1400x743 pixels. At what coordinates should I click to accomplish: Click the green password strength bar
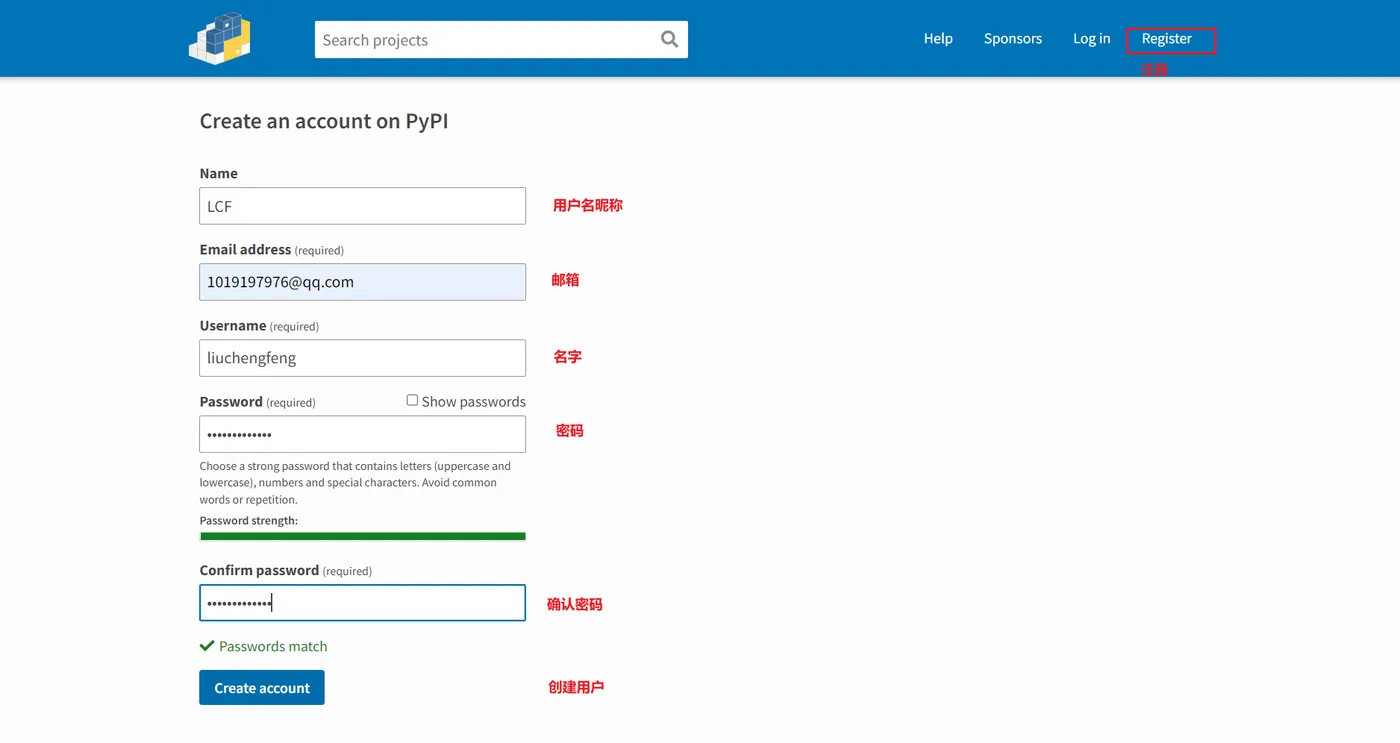363,536
